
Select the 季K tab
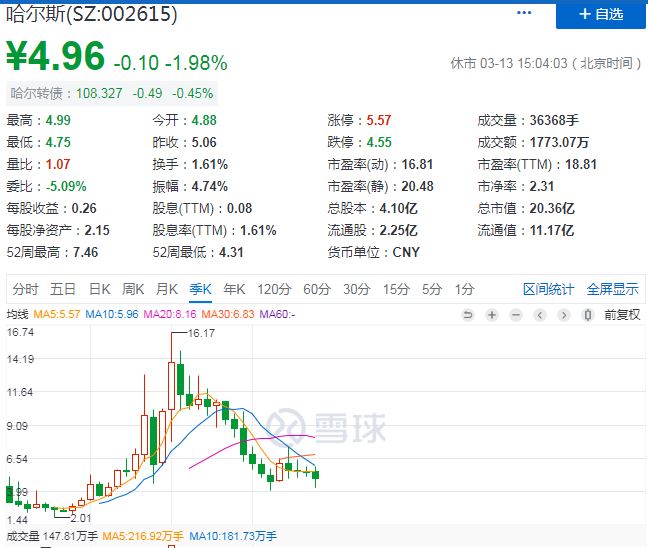coord(200,289)
